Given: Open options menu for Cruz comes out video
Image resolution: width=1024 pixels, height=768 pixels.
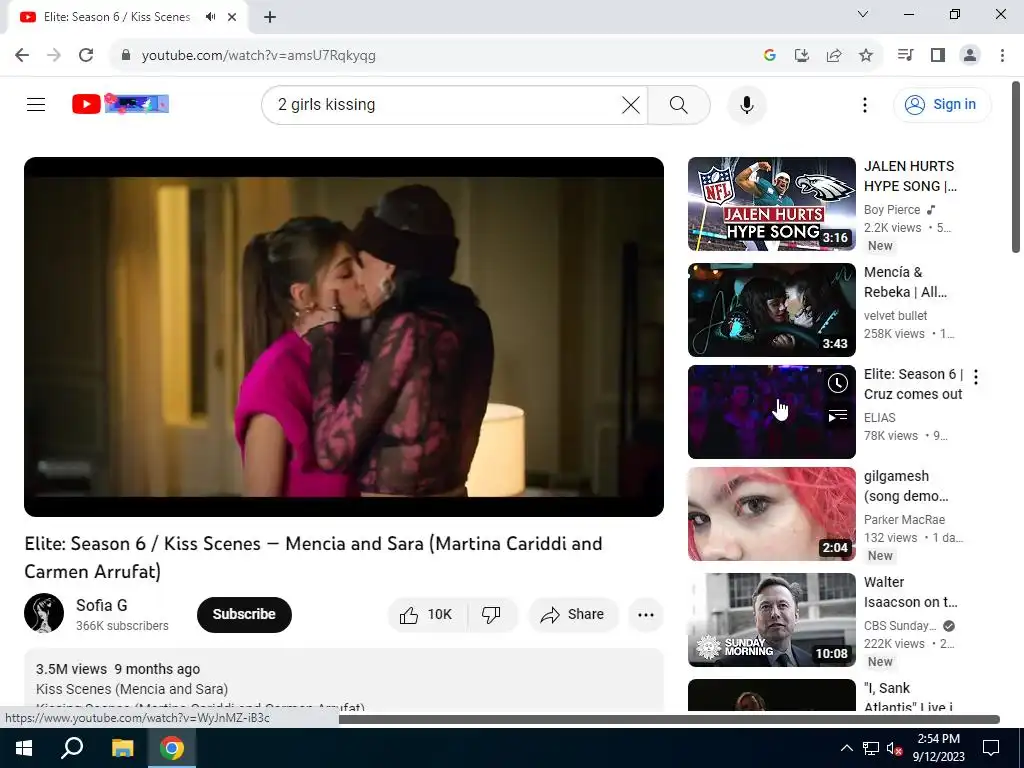Looking at the screenshot, I should click(976, 377).
